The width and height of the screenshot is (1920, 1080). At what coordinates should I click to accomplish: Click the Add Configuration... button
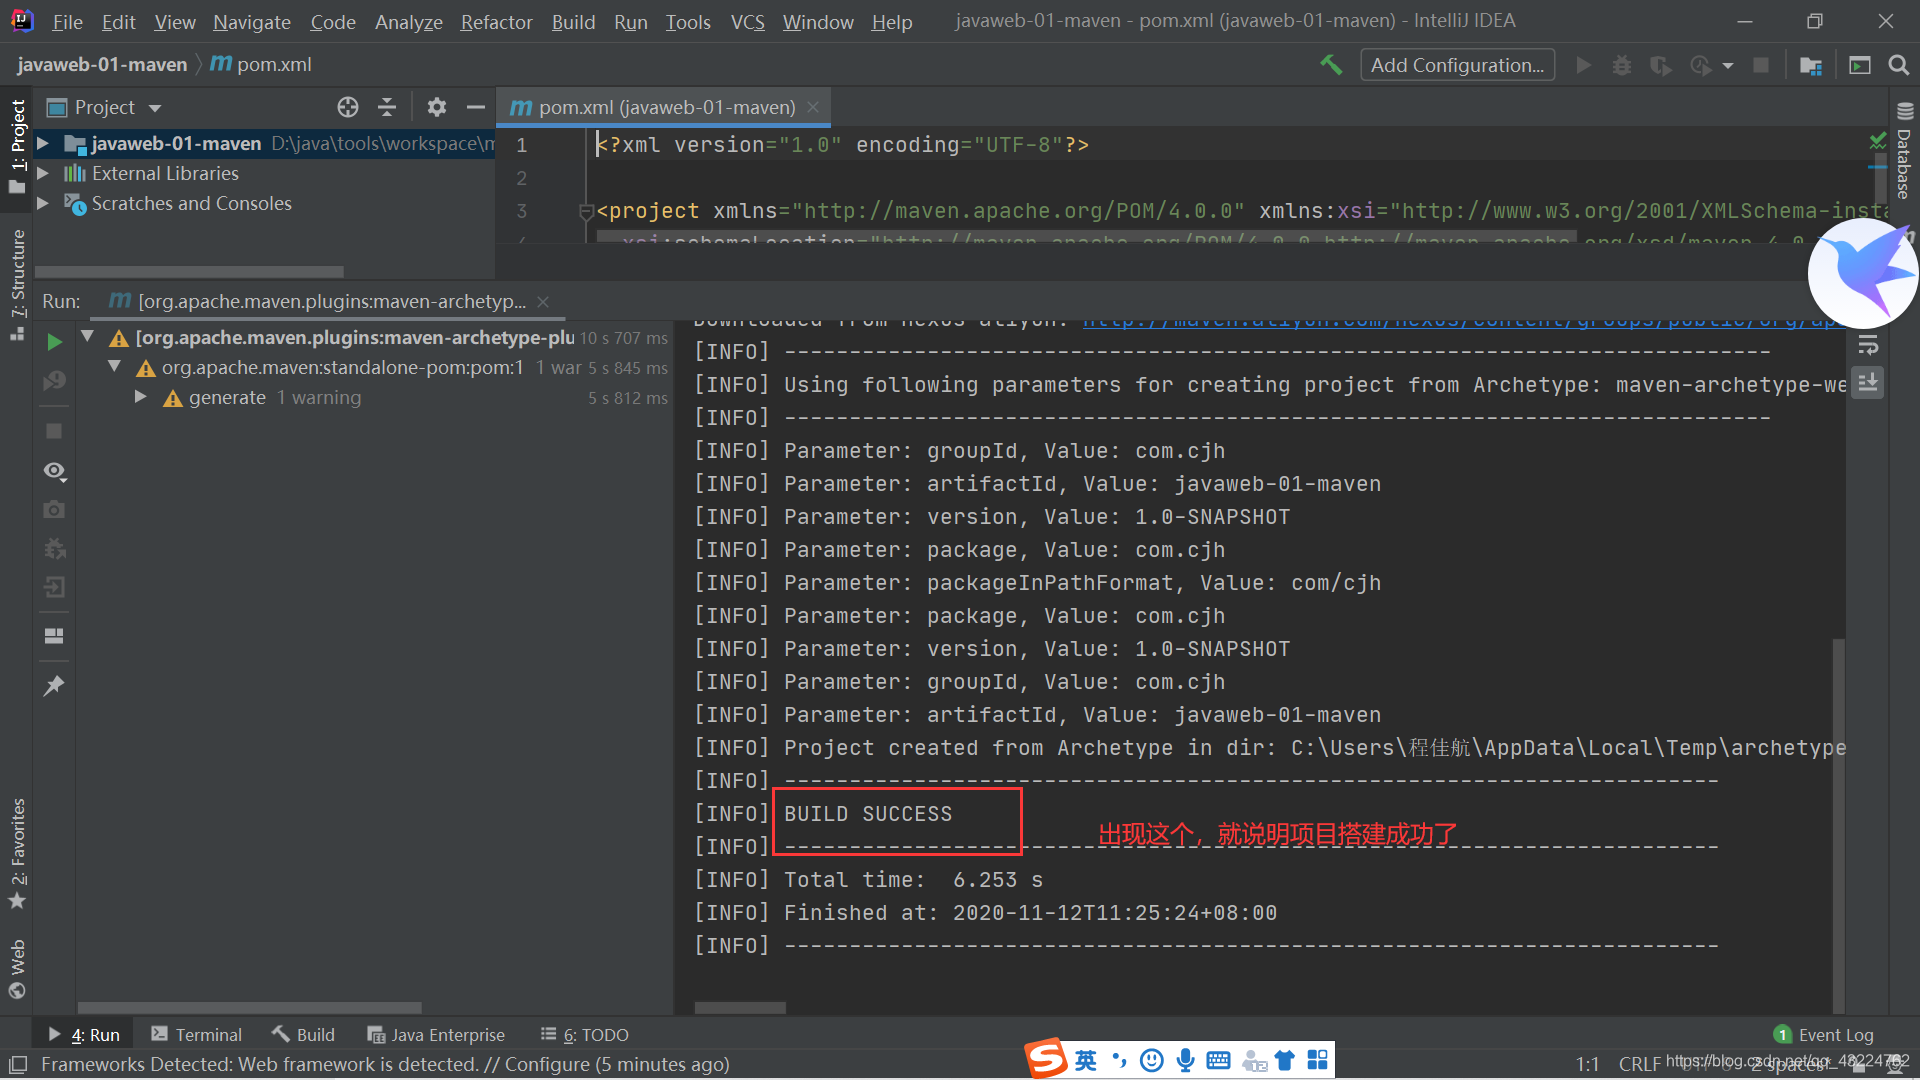coord(1457,65)
